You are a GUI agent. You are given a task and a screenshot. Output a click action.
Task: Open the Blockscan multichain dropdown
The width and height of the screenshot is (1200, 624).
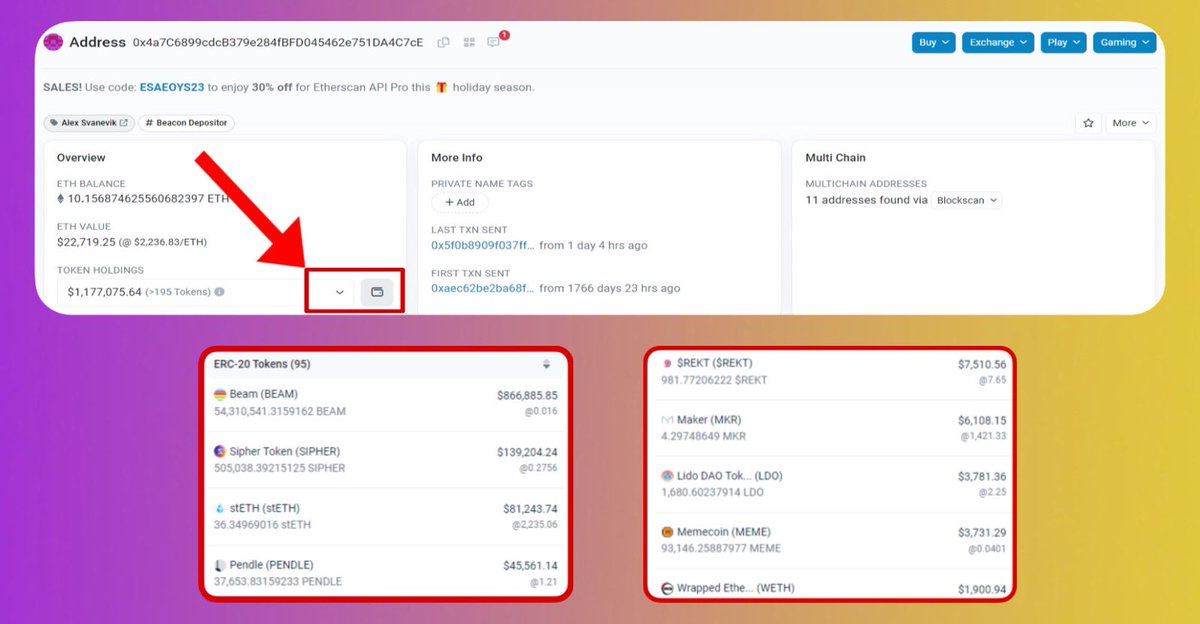(x=967, y=200)
